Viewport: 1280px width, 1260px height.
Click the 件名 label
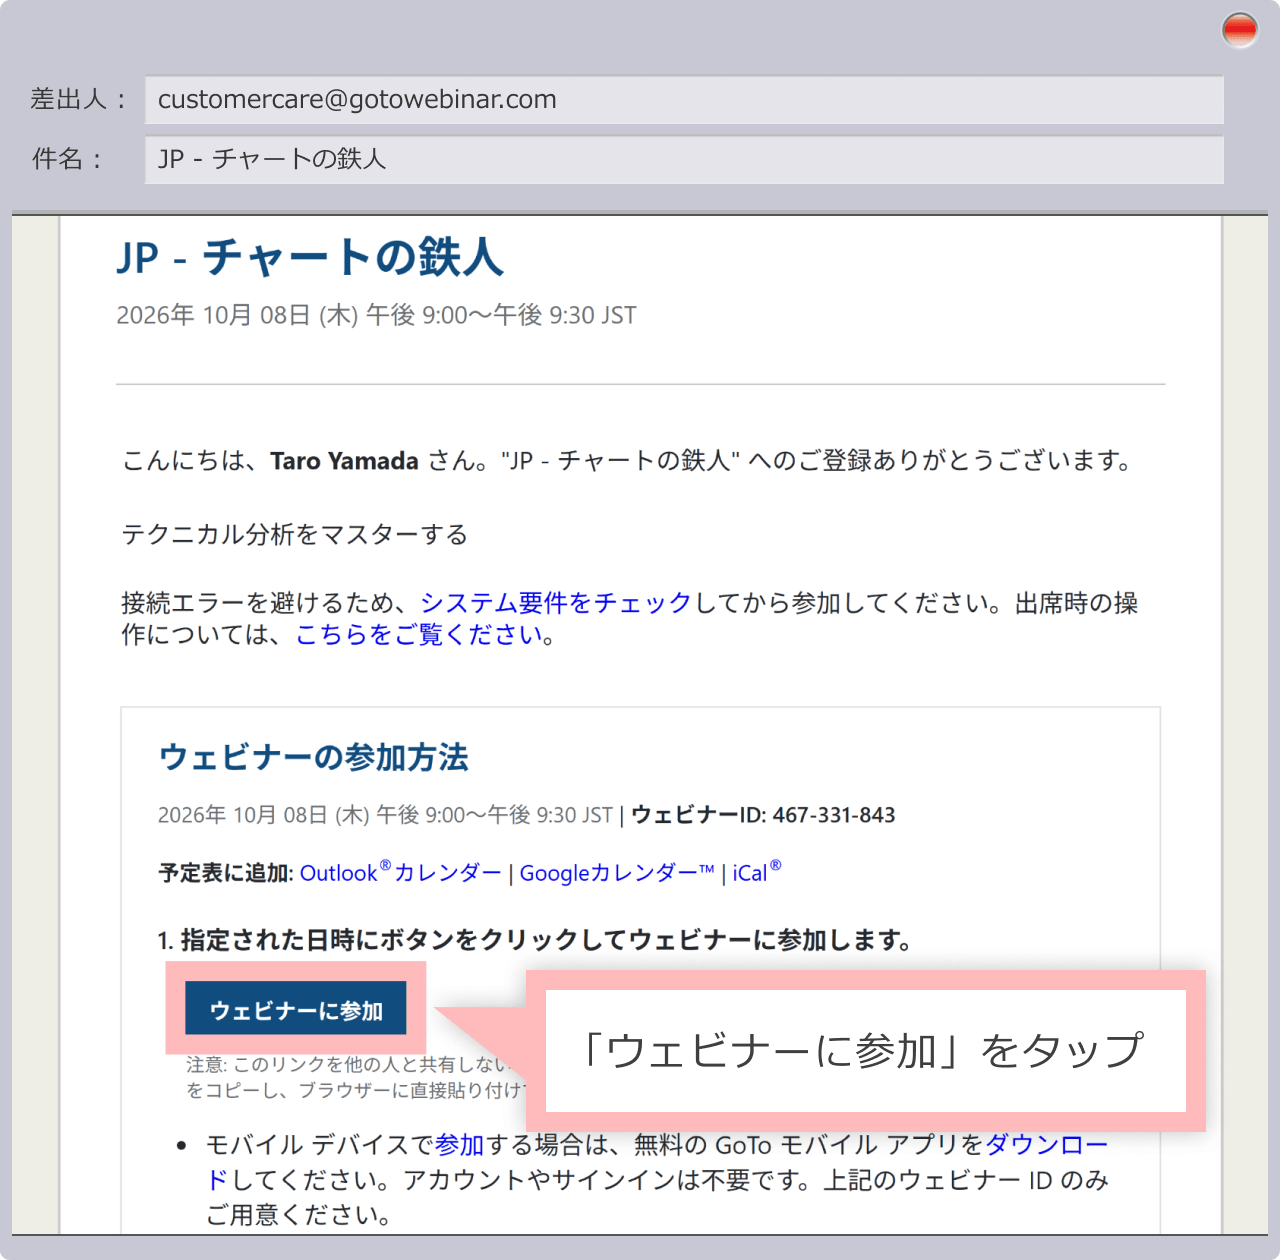point(68,160)
